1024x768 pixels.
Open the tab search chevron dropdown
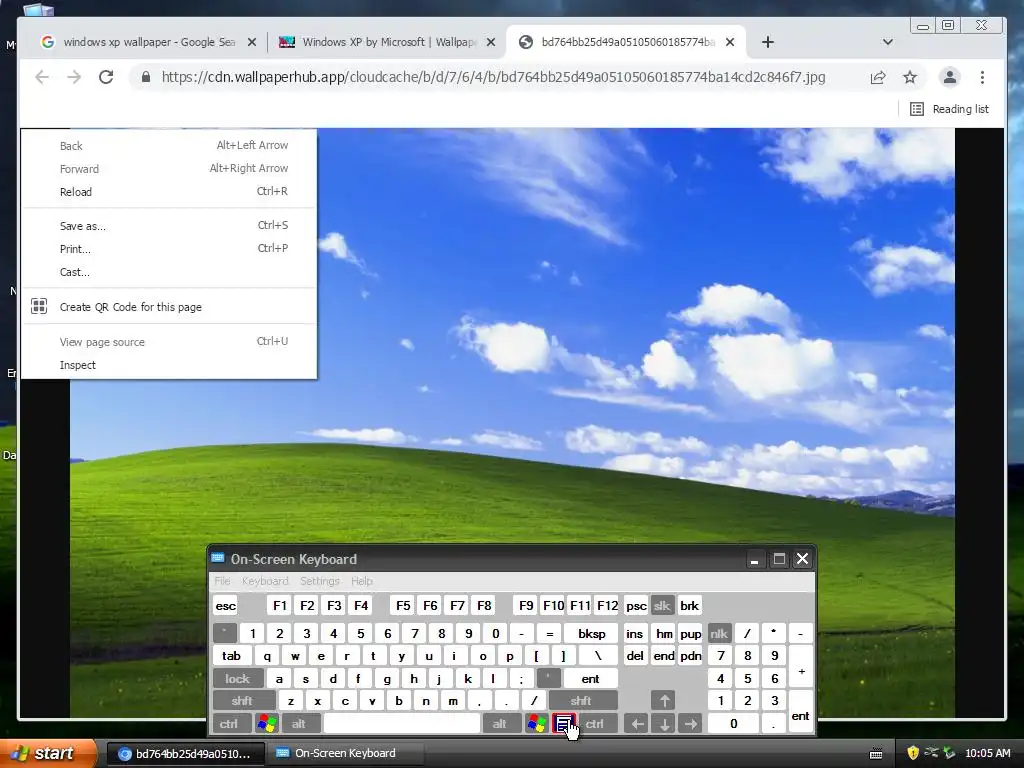coord(888,42)
